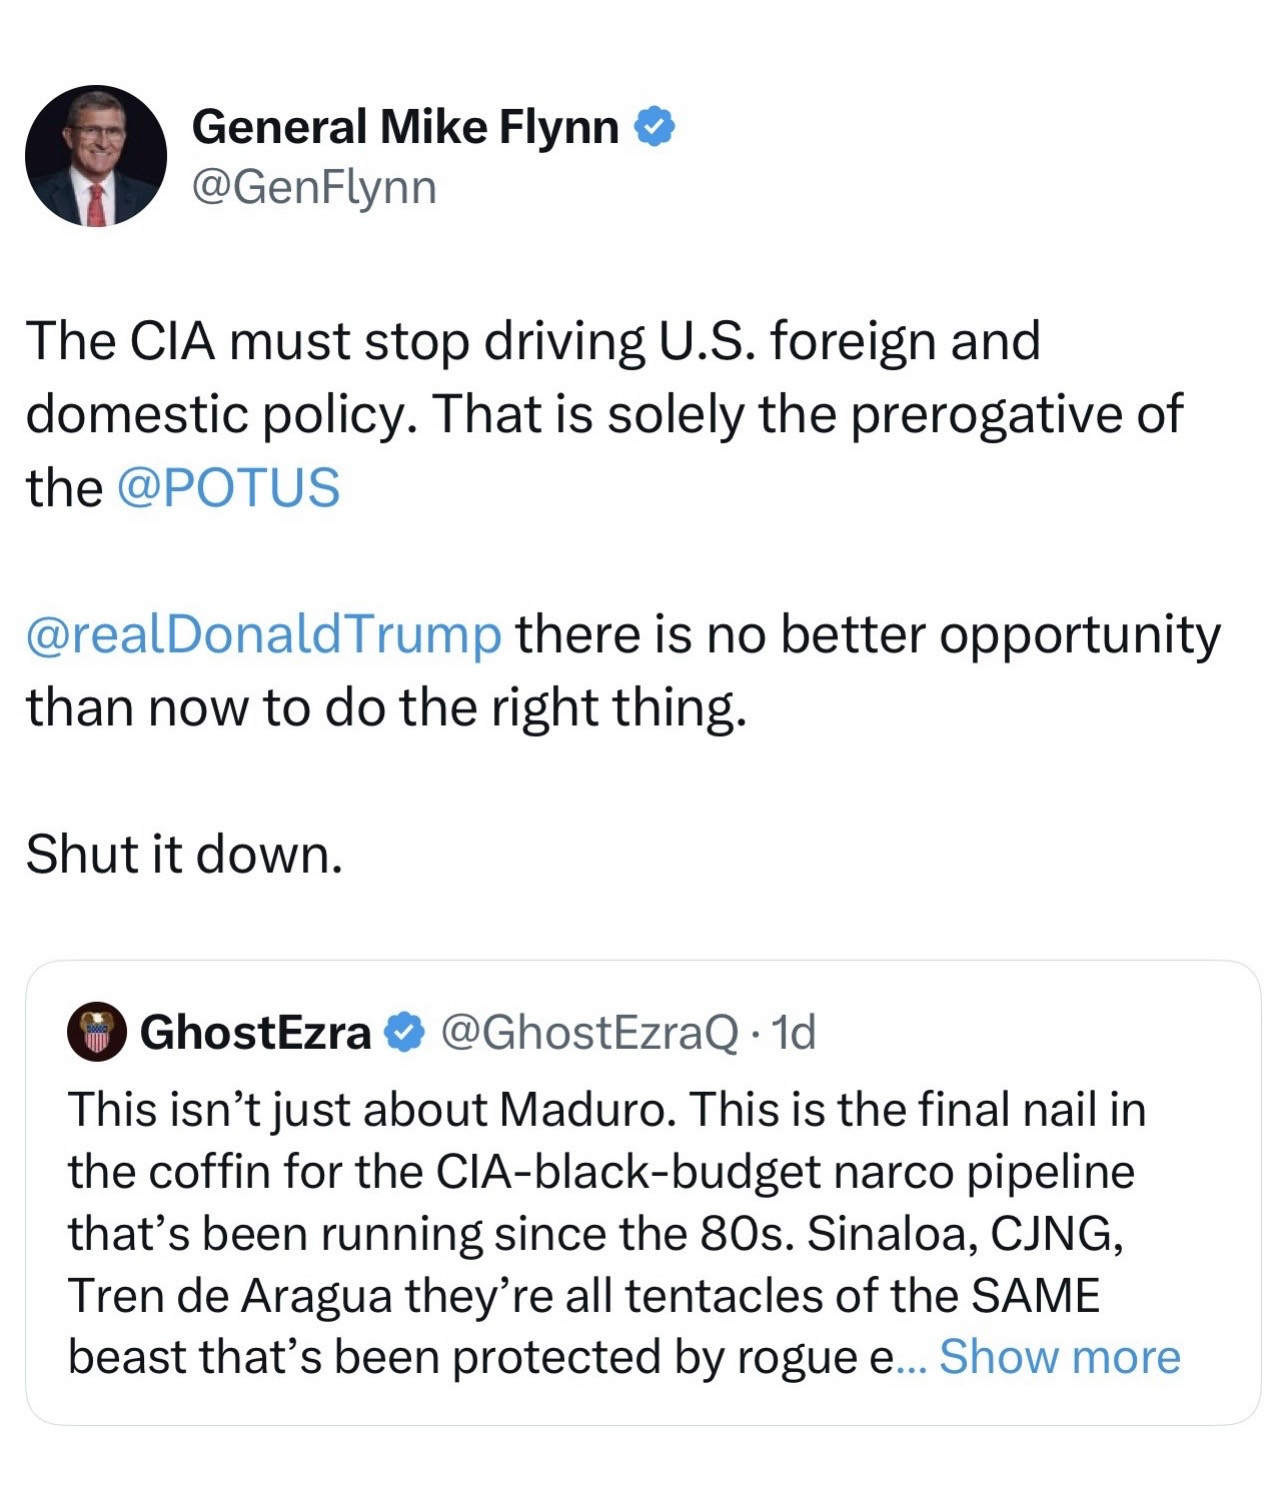Click the "Sinaloa, CJNG," text
The height and width of the screenshot is (1503, 1288).
(x=965, y=1234)
